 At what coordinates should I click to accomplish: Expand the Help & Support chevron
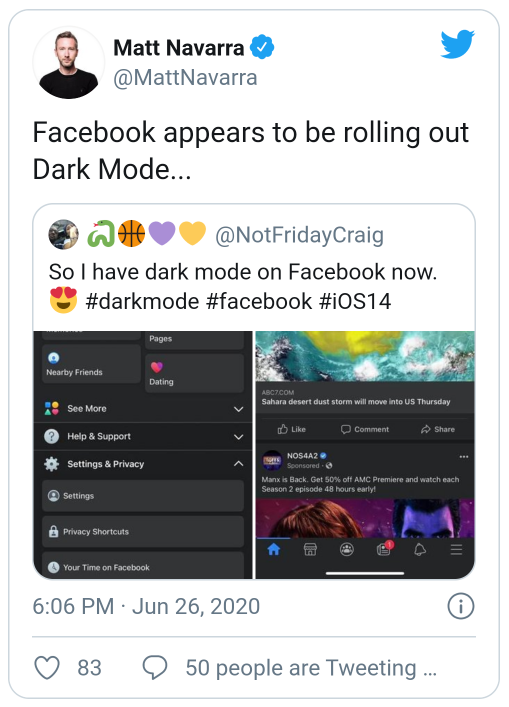[x=238, y=437]
